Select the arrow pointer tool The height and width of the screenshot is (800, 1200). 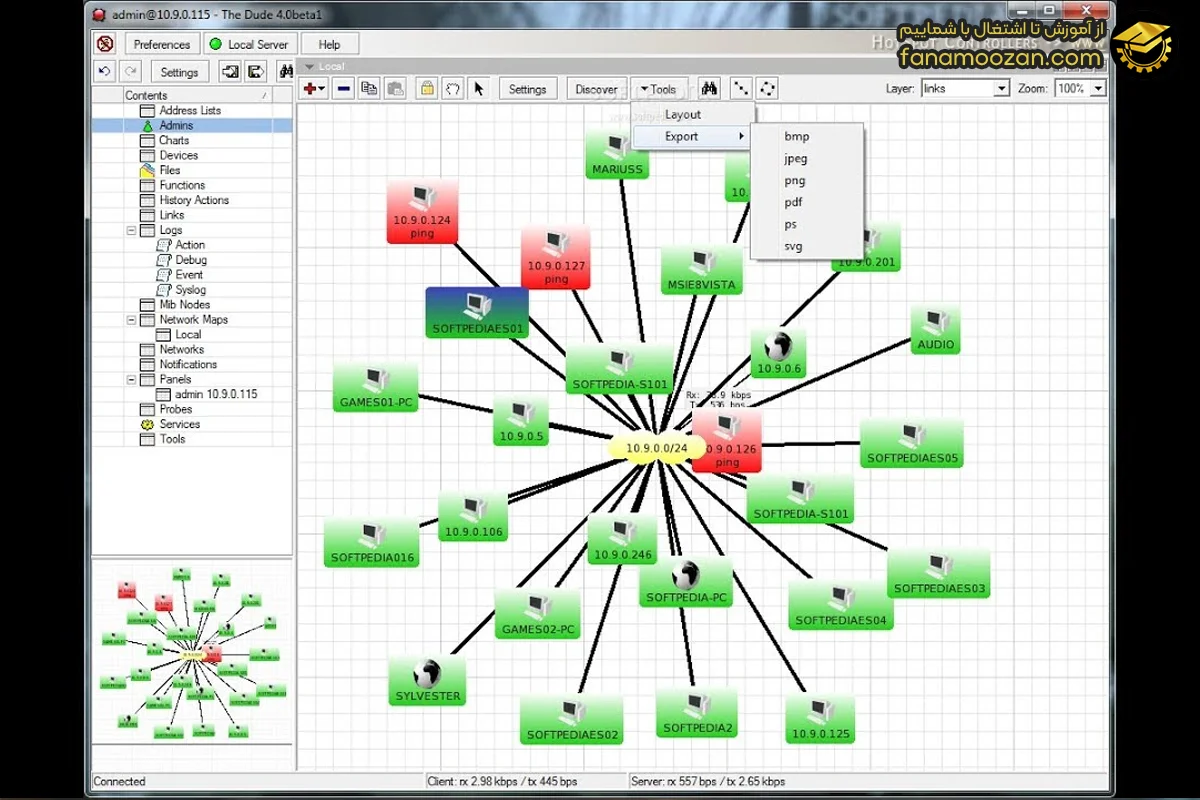click(479, 89)
